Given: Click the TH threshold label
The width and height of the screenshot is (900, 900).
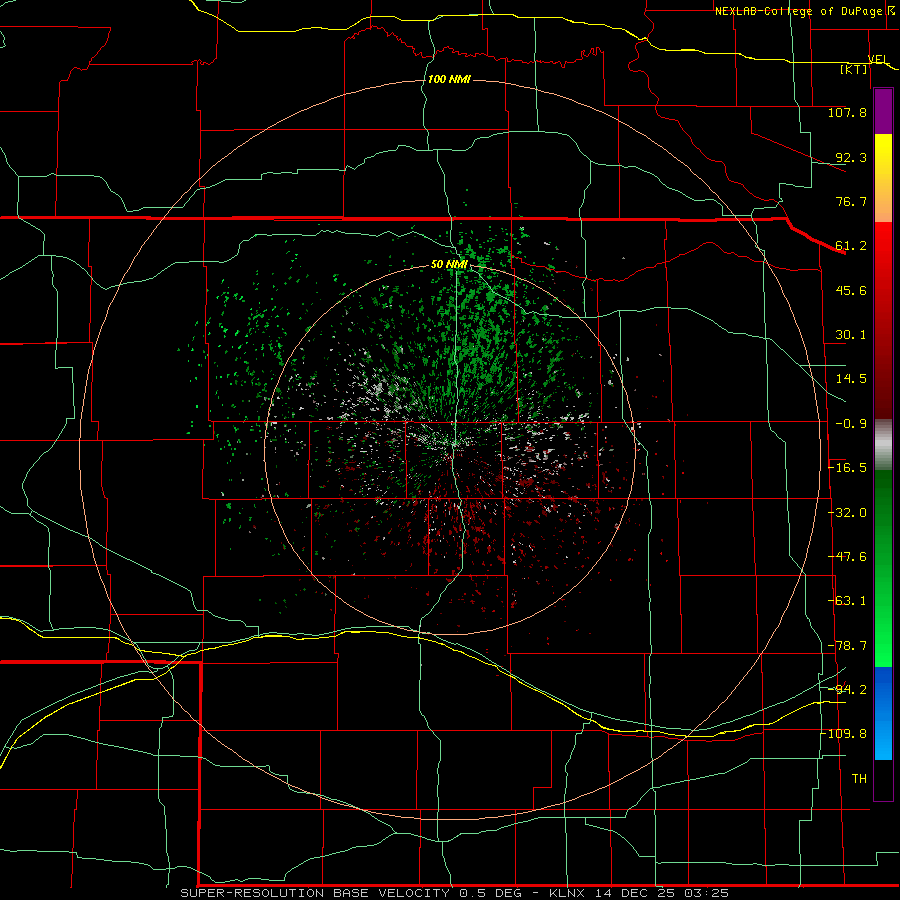Looking at the screenshot, I should click(x=859, y=779).
